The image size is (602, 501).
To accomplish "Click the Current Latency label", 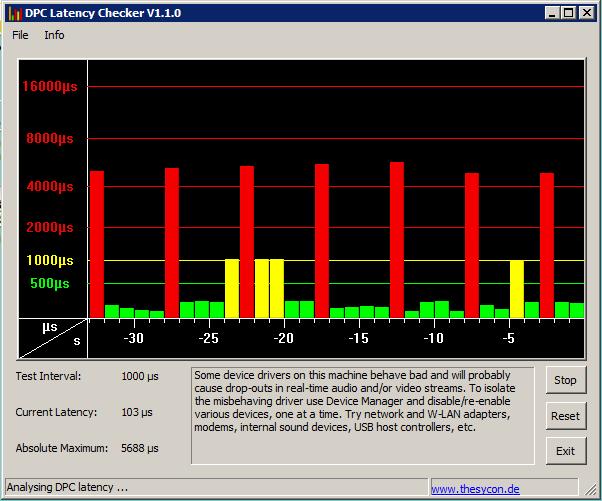I will coord(56,412).
